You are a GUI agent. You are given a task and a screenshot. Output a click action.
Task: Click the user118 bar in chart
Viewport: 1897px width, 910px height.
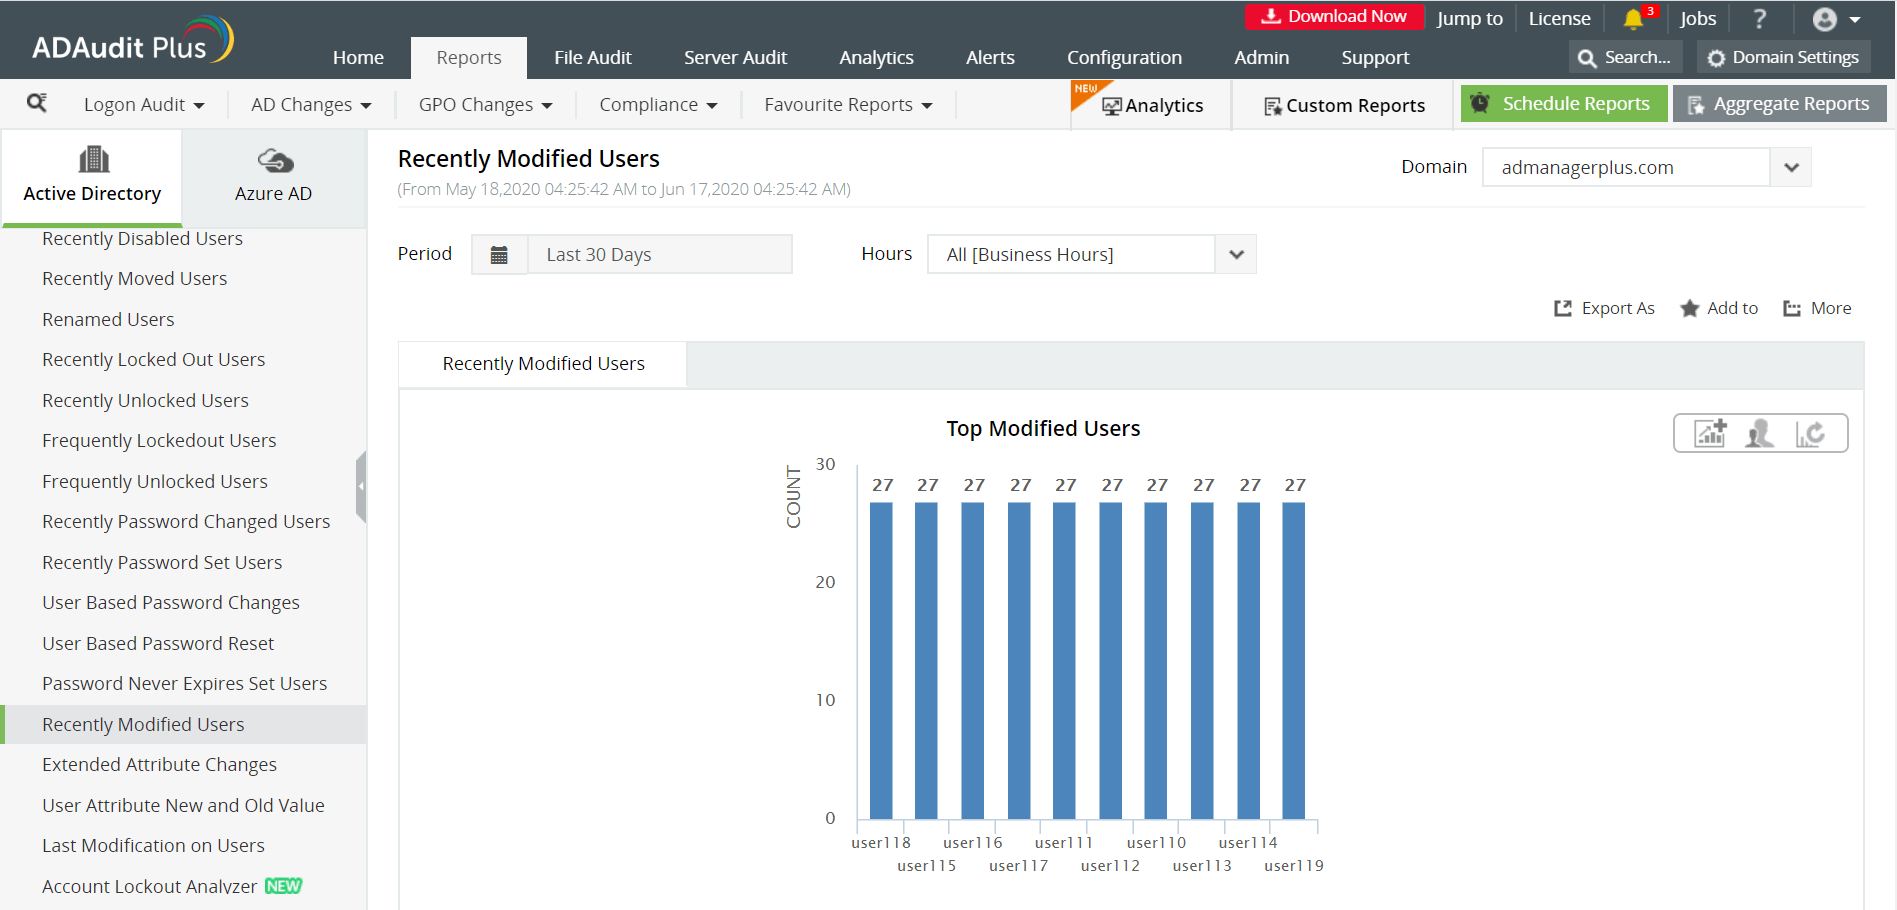881,660
